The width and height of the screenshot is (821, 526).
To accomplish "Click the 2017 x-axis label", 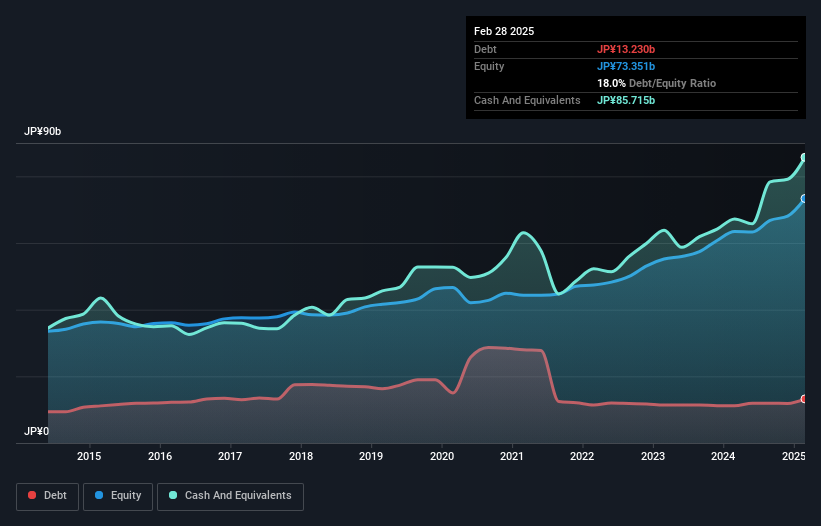I will tap(230, 456).
